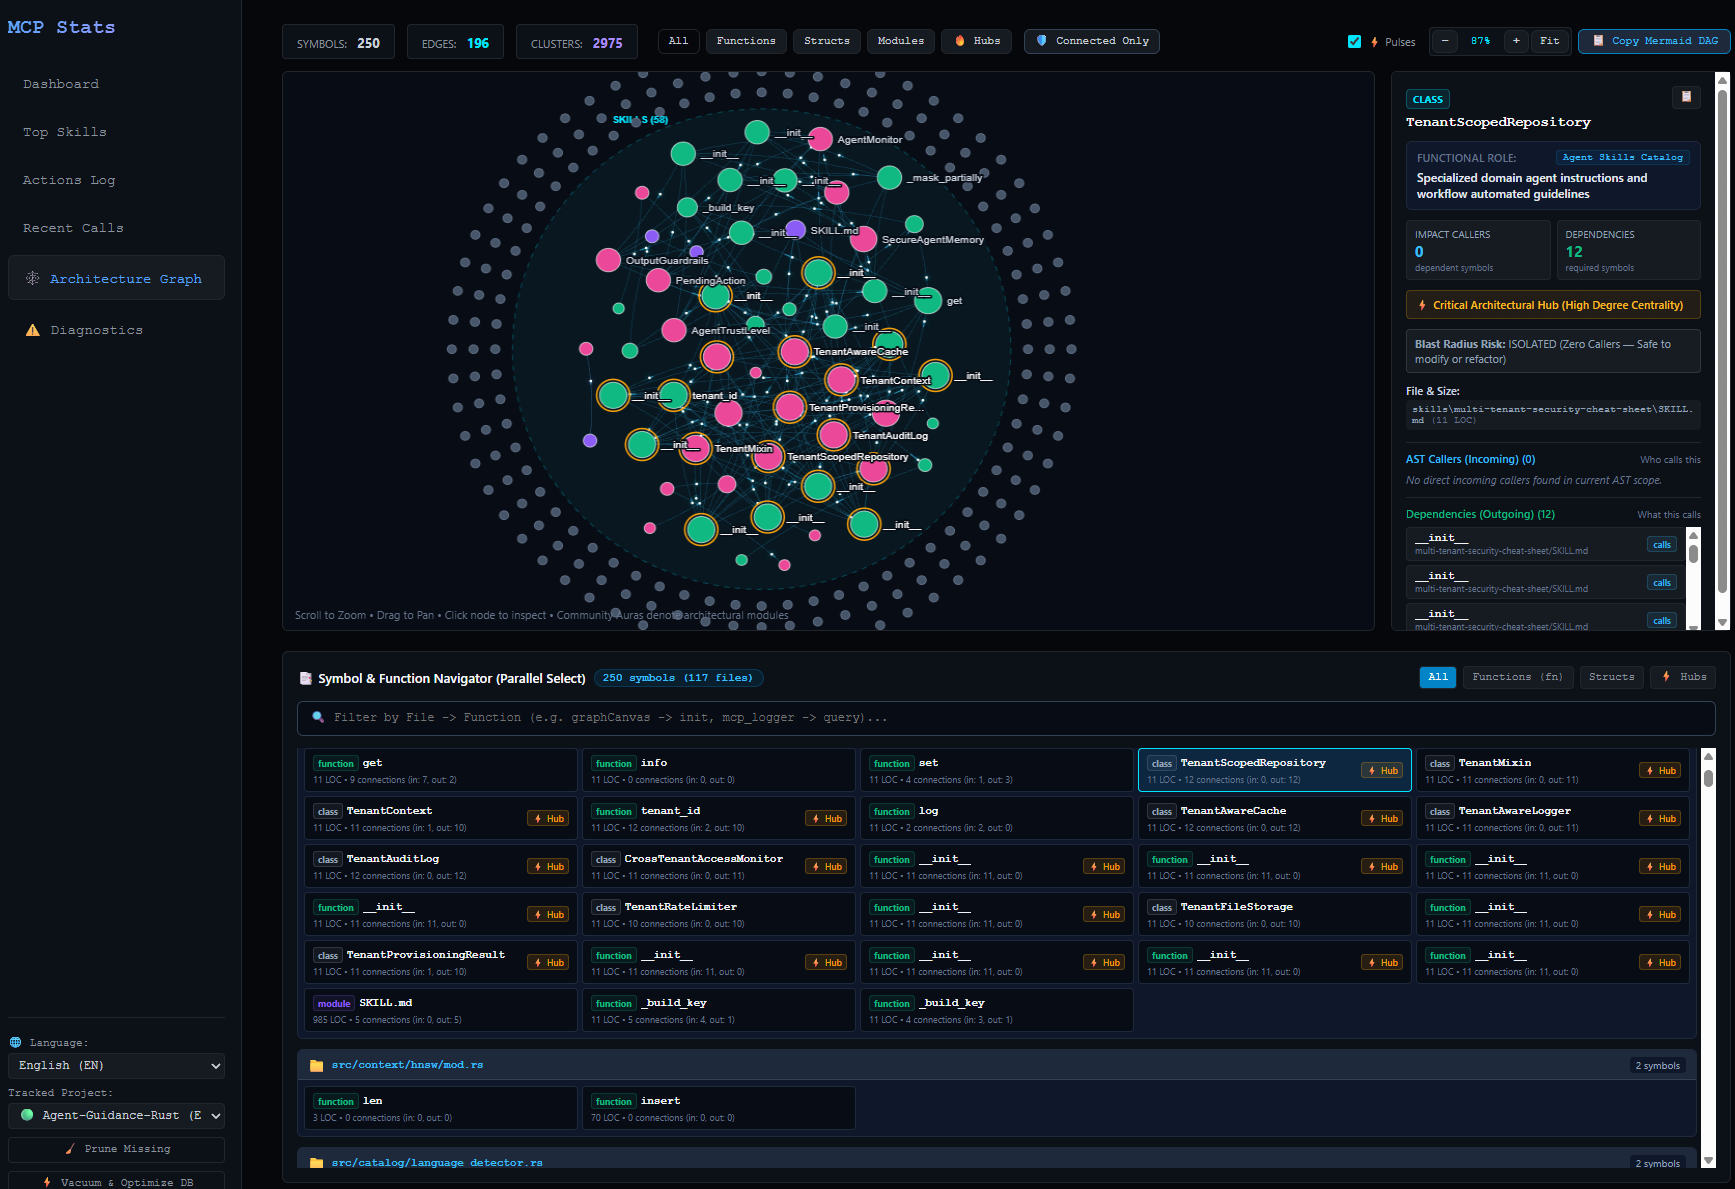
Task: Click the AgentMonitor node in the graph
Action: click(x=820, y=139)
